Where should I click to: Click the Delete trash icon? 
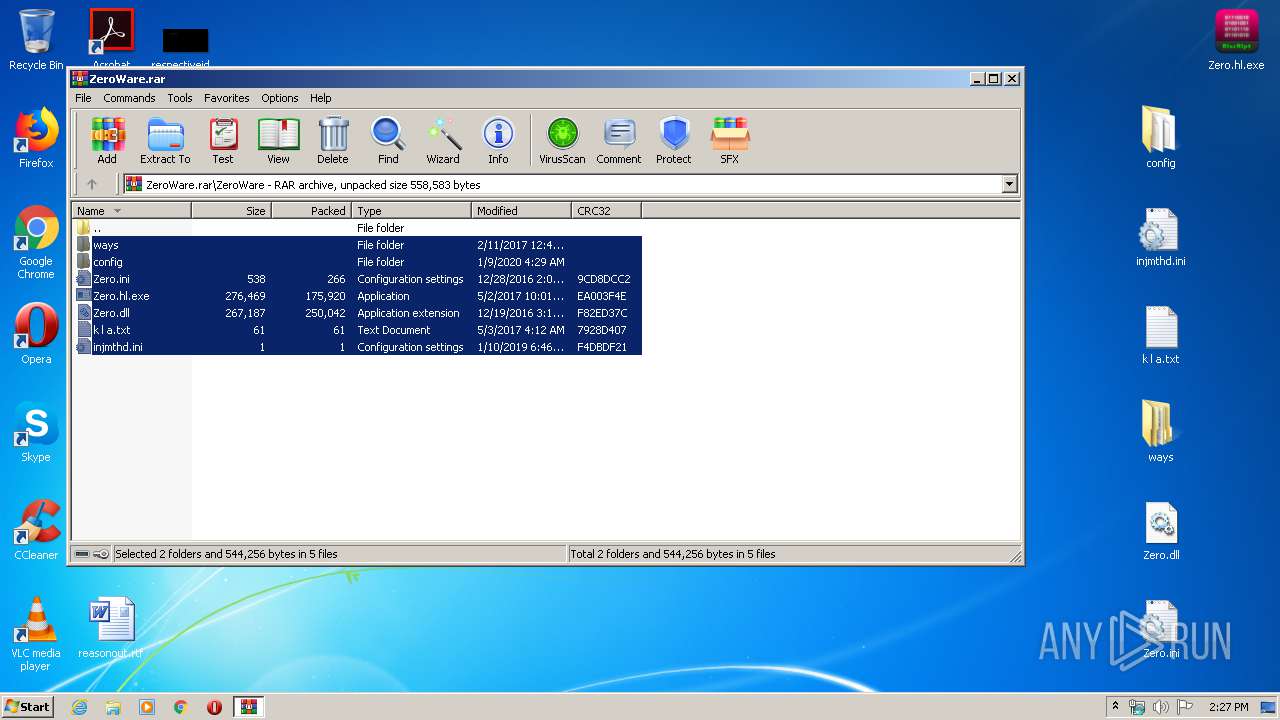333,140
